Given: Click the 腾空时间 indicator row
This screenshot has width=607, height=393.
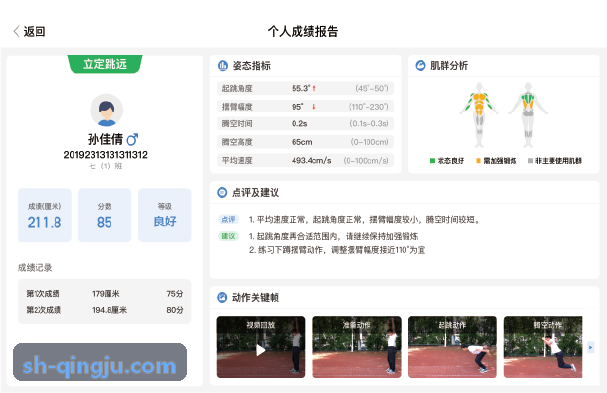Looking at the screenshot, I should [x=305, y=124].
